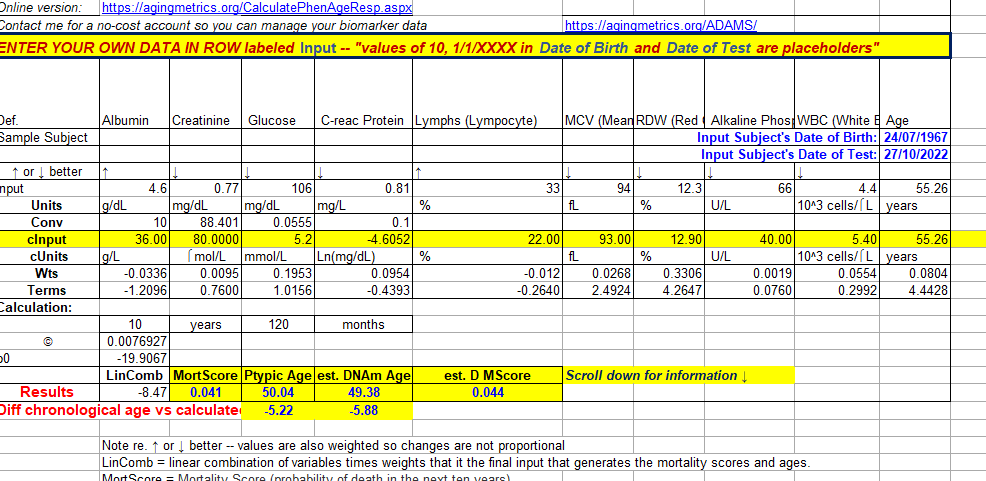The width and height of the screenshot is (986, 481).
Task: Select the C-reac Protein input 0.81
Action: pos(363,189)
